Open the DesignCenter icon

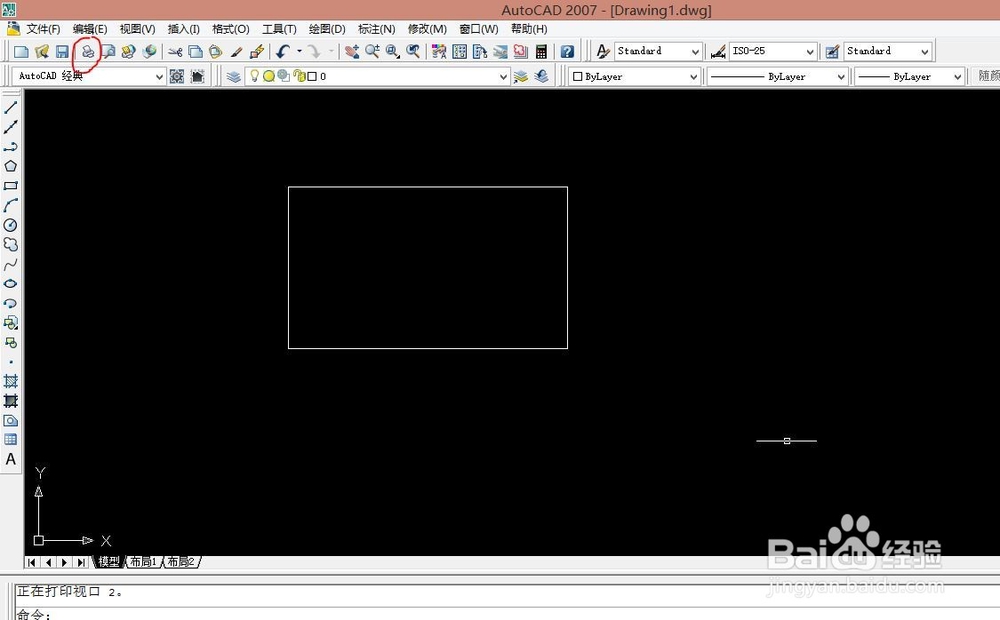(x=459, y=52)
